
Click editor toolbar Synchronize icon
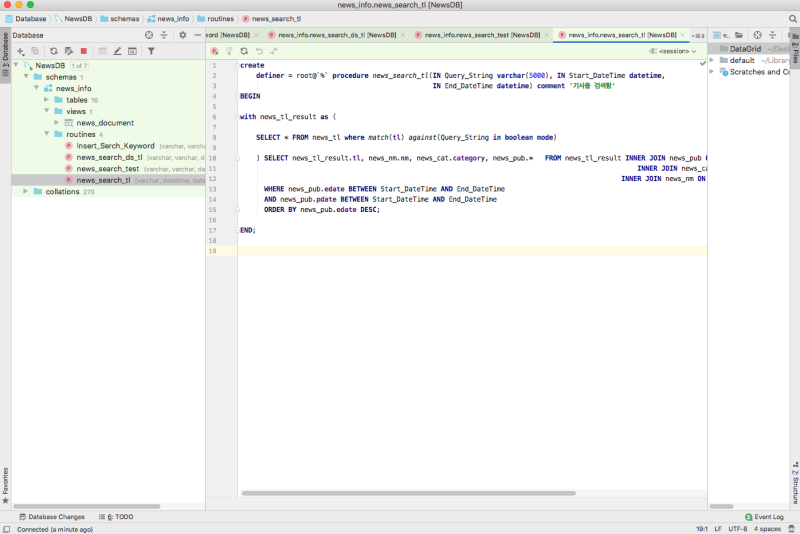tap(244, 51)
